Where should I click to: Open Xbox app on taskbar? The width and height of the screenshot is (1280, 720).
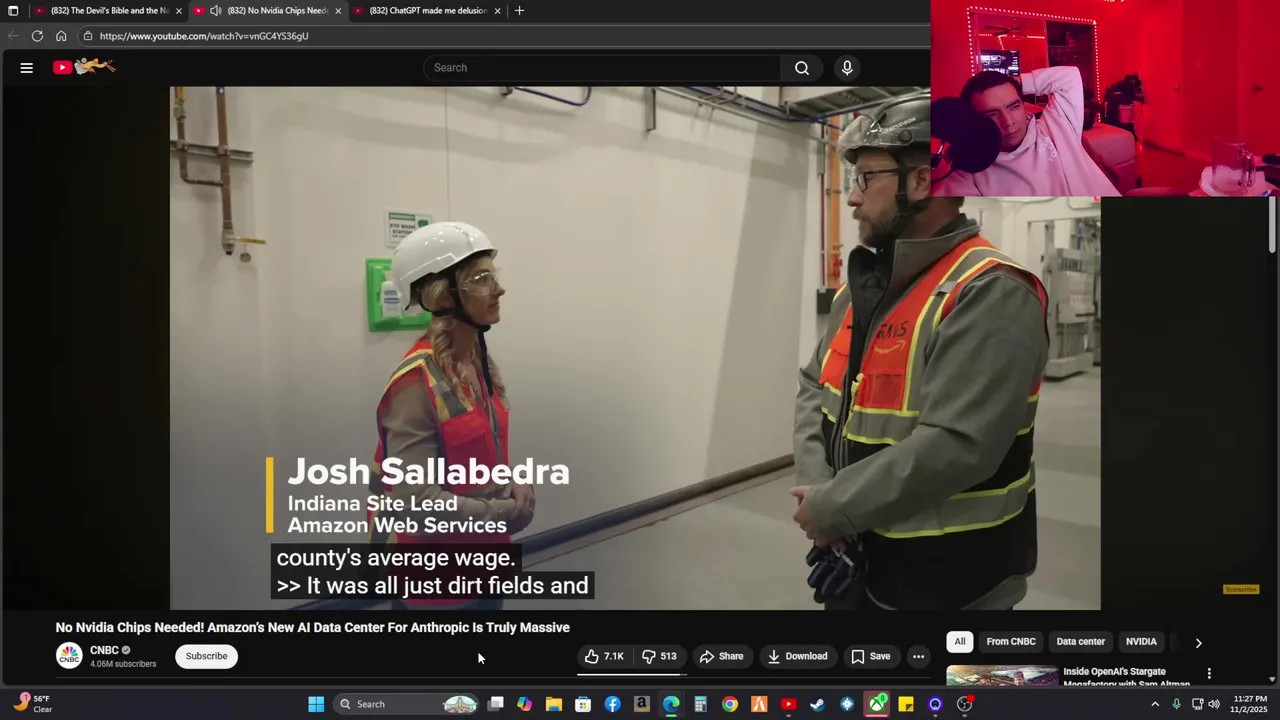point(877,704)
